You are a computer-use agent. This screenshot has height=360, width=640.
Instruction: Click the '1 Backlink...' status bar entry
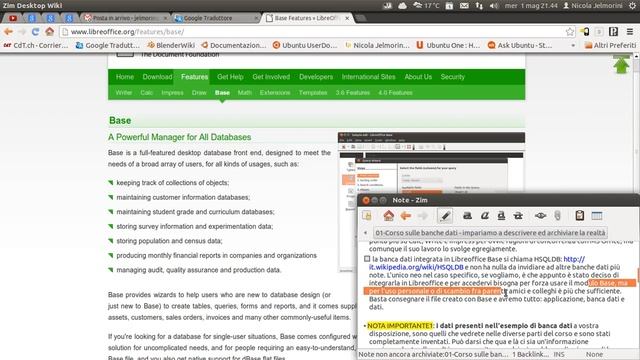(530, 354)
